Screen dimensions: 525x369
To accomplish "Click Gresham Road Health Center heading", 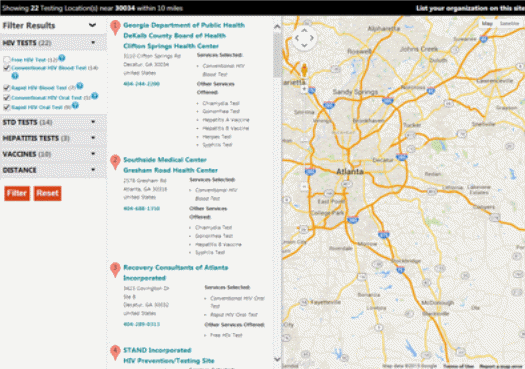I will click(170, 170).
